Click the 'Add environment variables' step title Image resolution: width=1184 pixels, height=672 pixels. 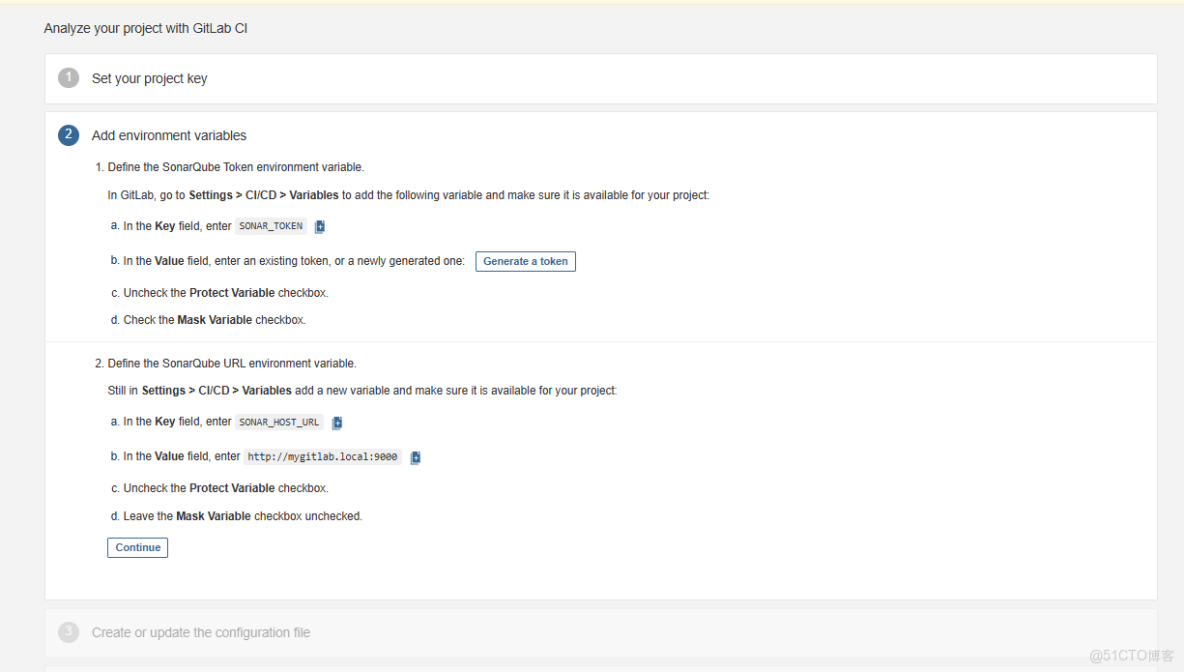(x=168, y=135)
